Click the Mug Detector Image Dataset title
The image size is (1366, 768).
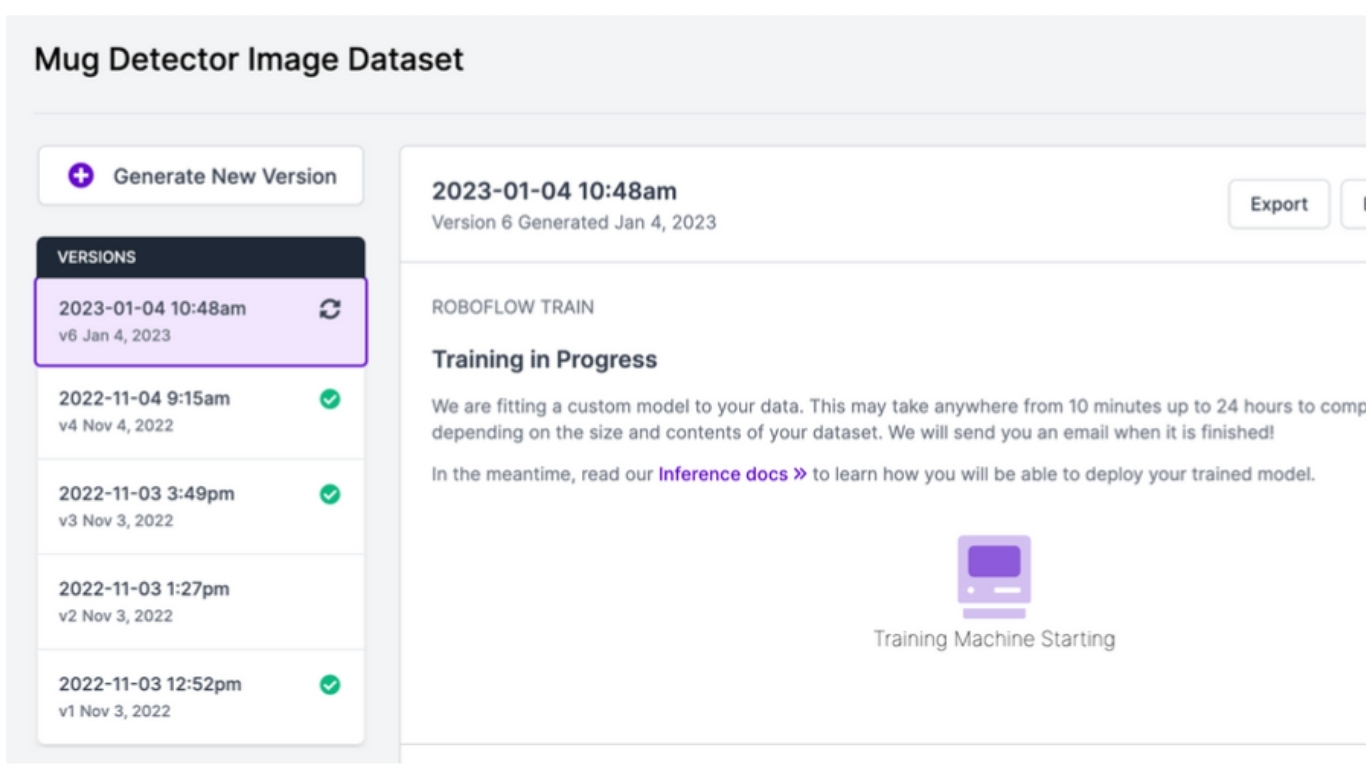pyautogui.click(x=249, y=59)
